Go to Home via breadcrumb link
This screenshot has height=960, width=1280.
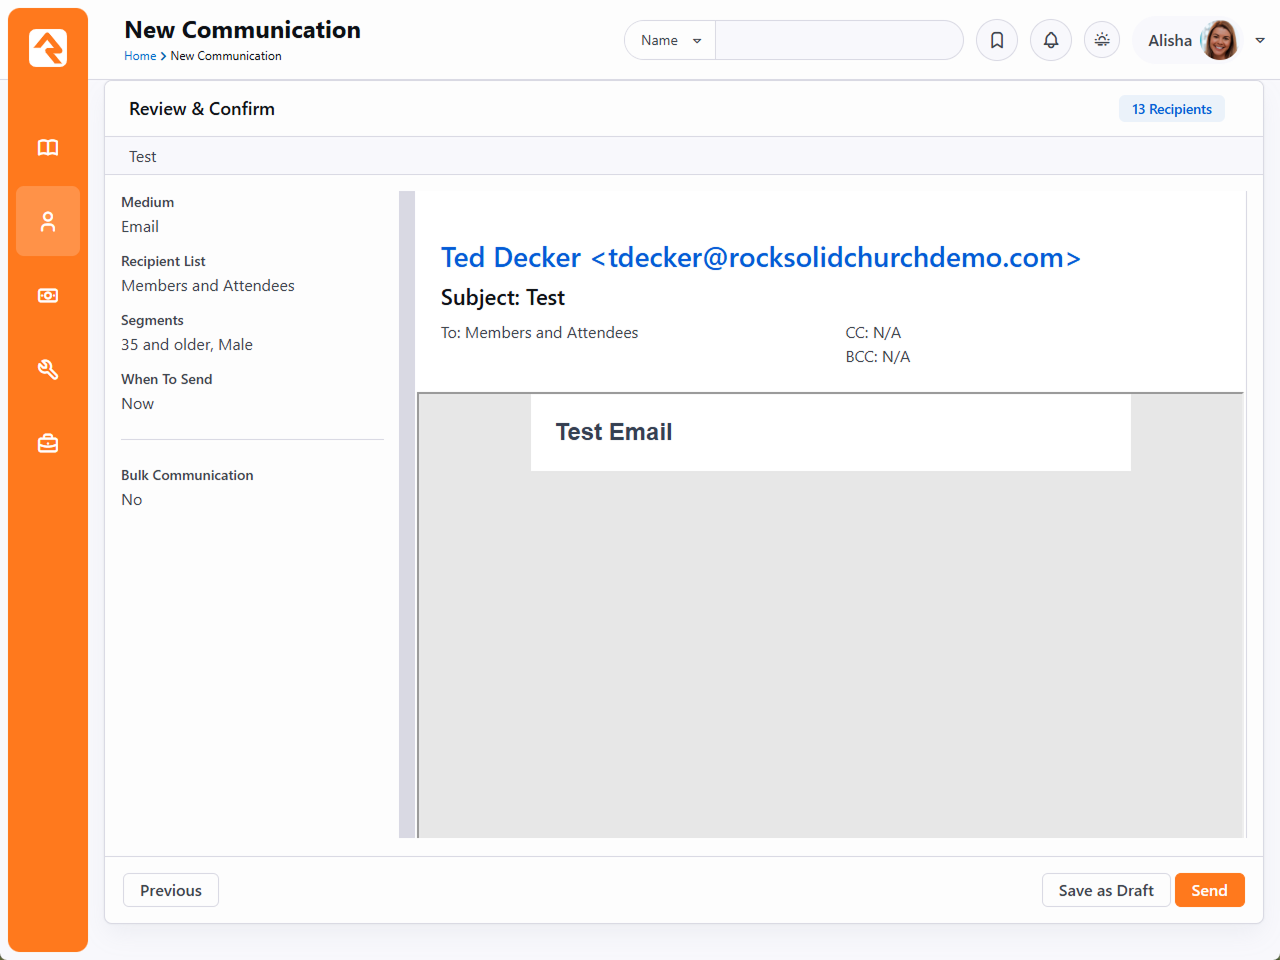click(140, 56)
